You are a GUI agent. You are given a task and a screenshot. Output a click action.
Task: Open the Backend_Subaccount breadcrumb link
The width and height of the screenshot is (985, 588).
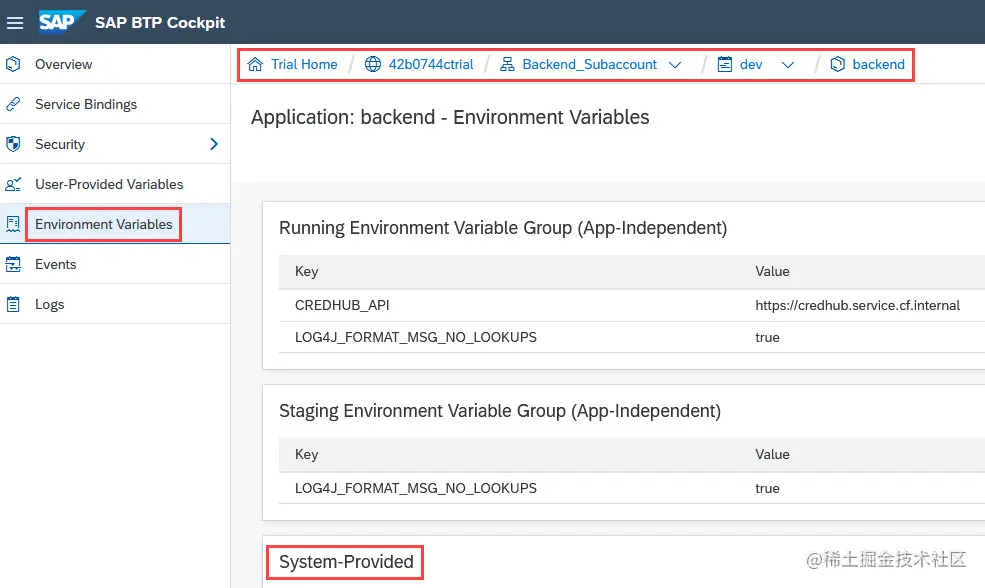[589, 64]
